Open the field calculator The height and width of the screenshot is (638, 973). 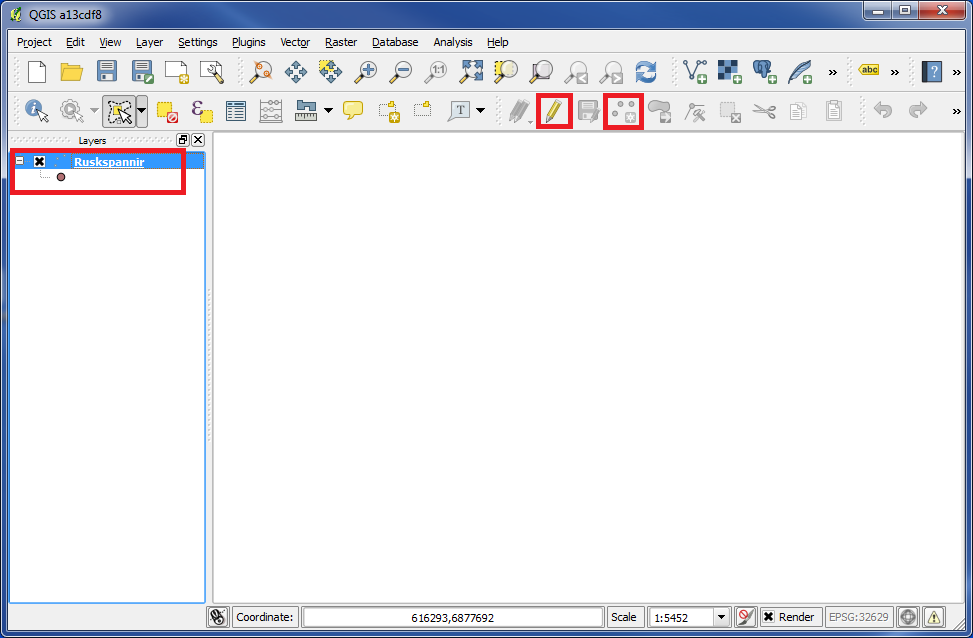click(271, 111)
